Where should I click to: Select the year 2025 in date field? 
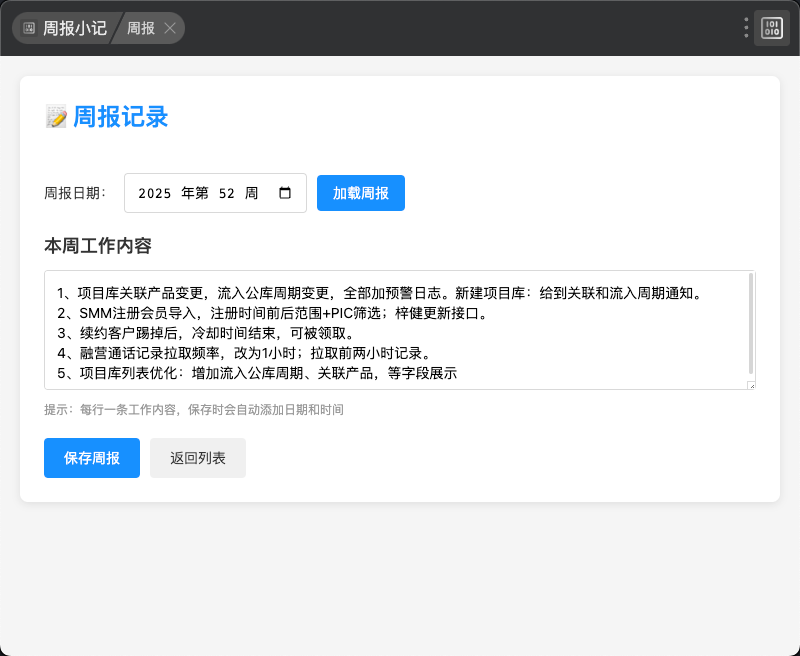(x=155, y=193)
